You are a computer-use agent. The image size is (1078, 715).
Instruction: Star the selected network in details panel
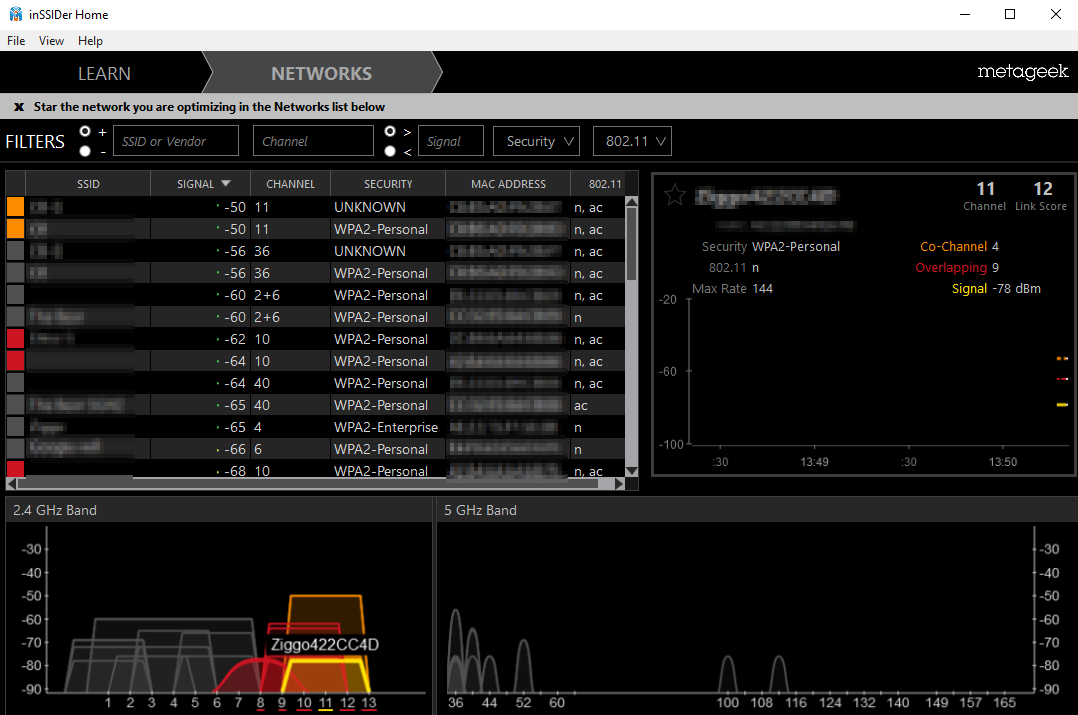675,195
